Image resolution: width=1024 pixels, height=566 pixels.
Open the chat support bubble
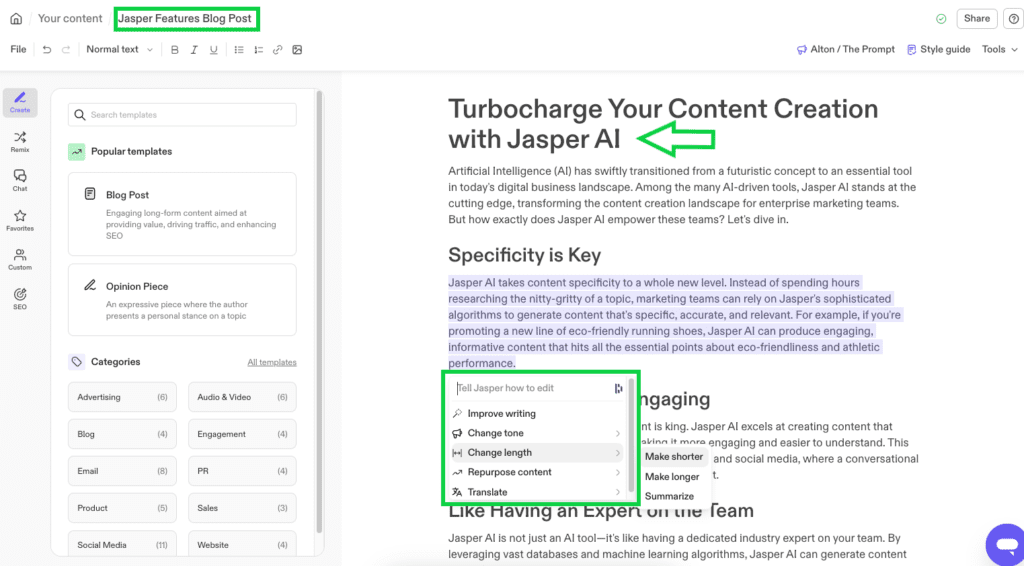(1006, 544)
